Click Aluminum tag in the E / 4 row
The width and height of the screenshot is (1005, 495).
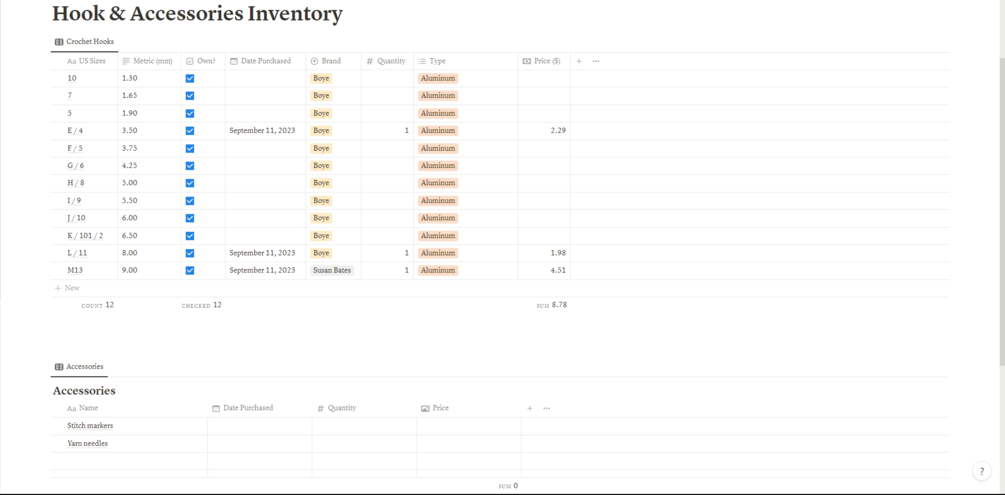pos(438,131)
